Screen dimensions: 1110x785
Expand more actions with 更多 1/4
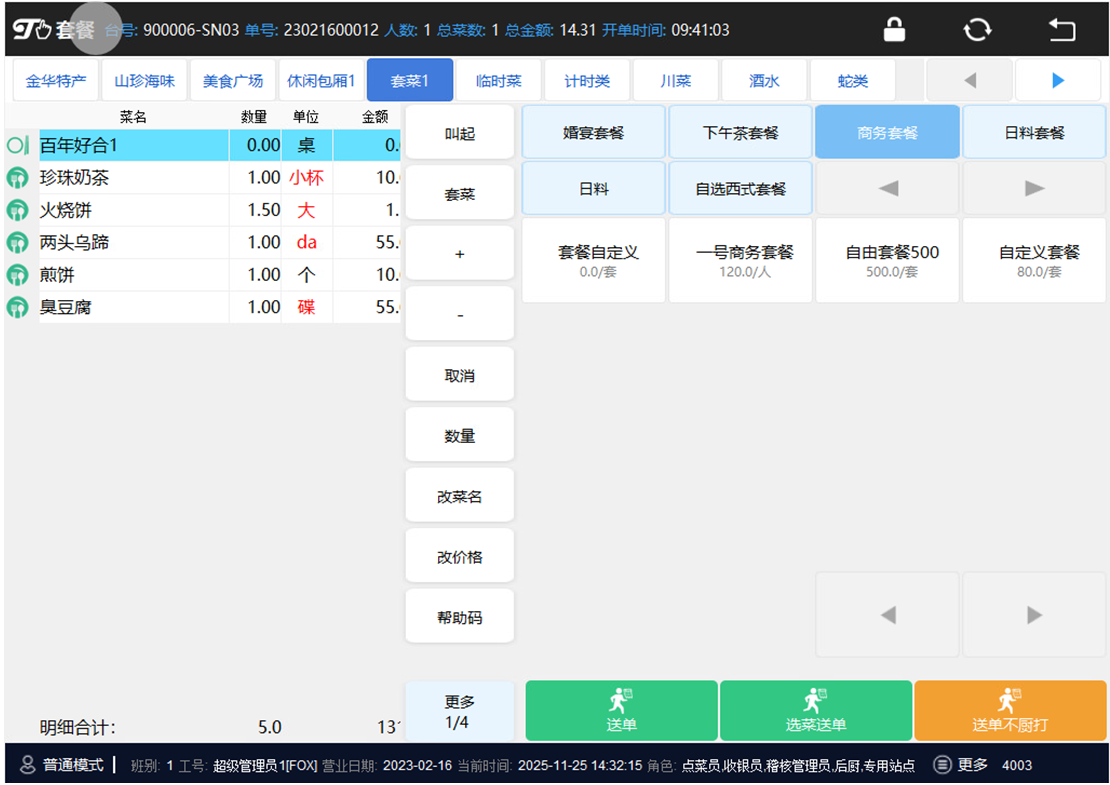[459, 711]
